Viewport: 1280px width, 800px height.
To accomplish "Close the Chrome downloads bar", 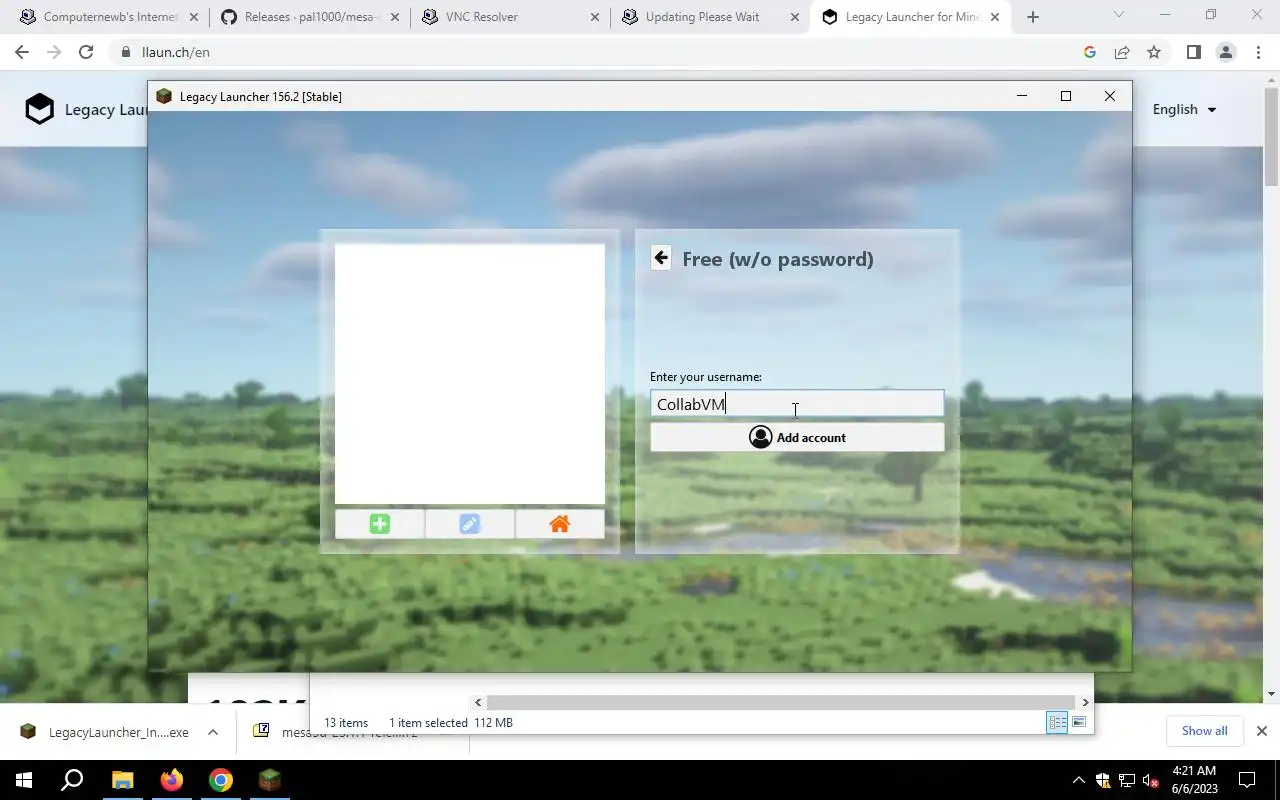I will tap(1261, 731).
